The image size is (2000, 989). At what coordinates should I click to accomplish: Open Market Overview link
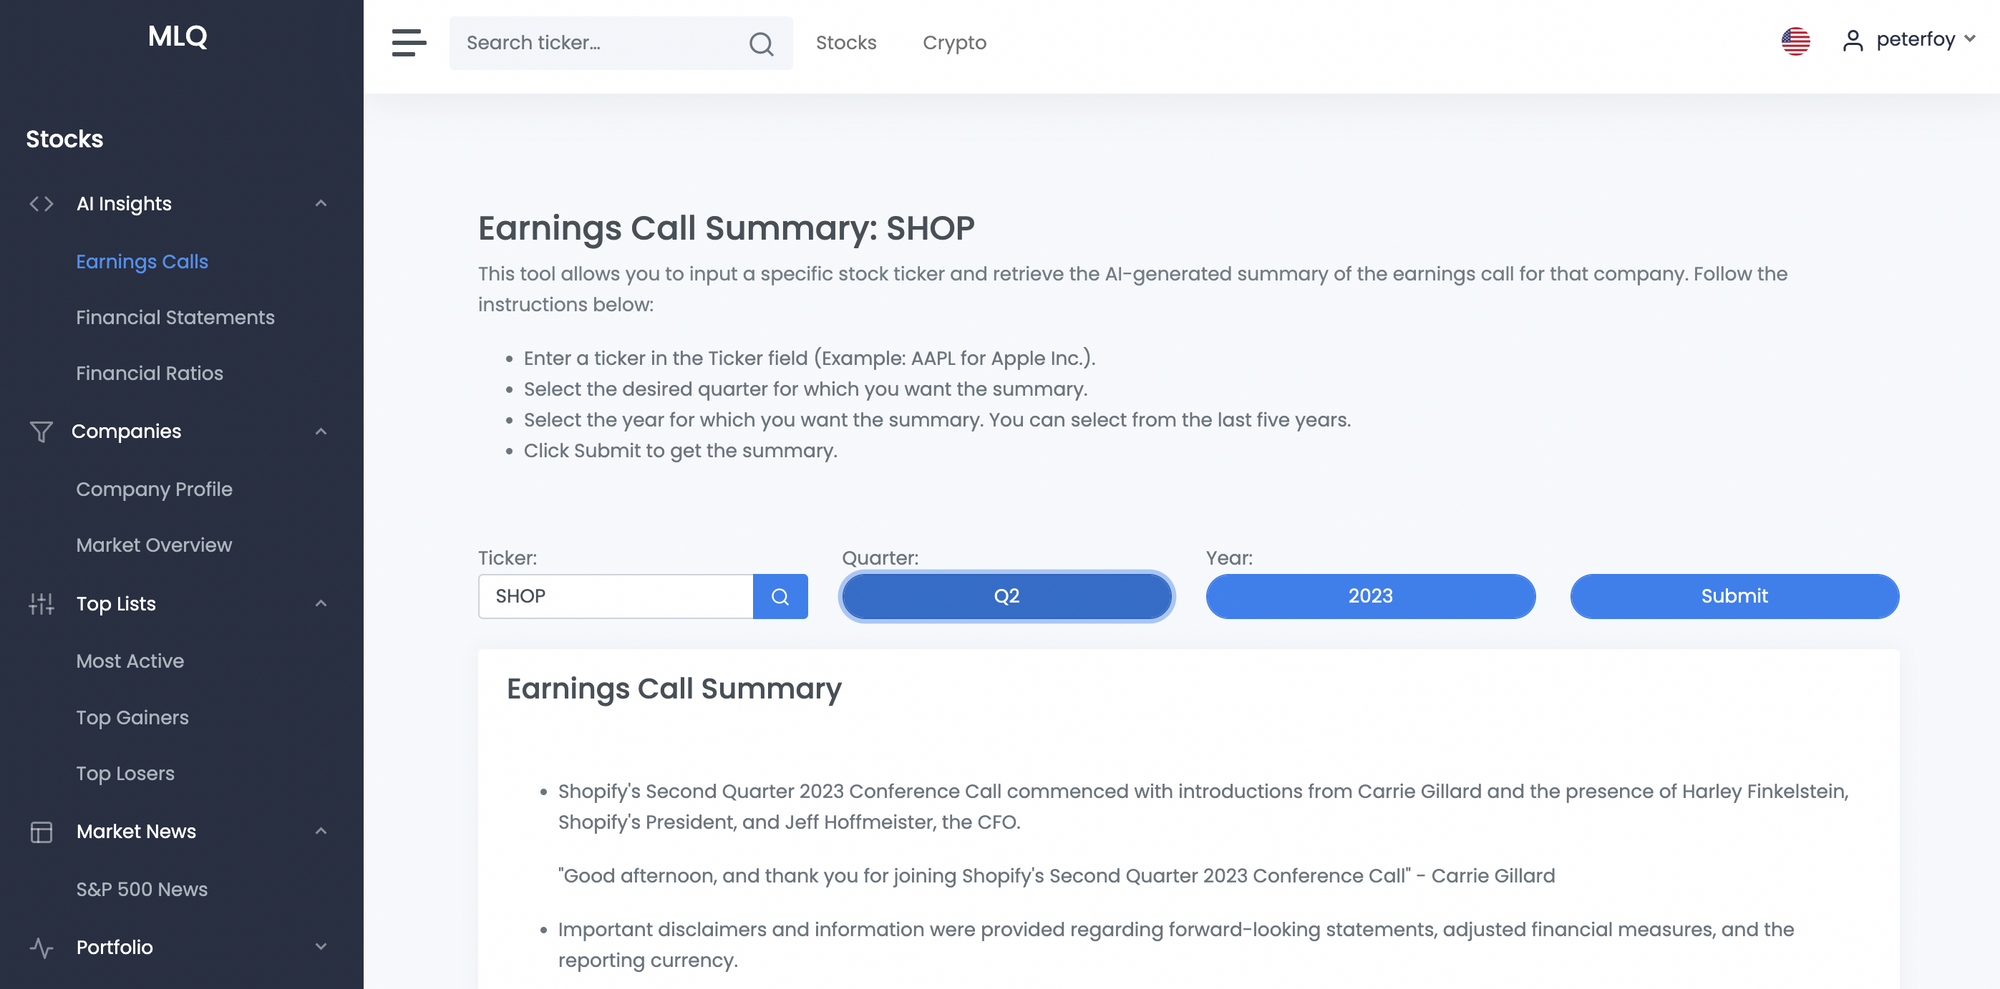click(x=154, y=546)
